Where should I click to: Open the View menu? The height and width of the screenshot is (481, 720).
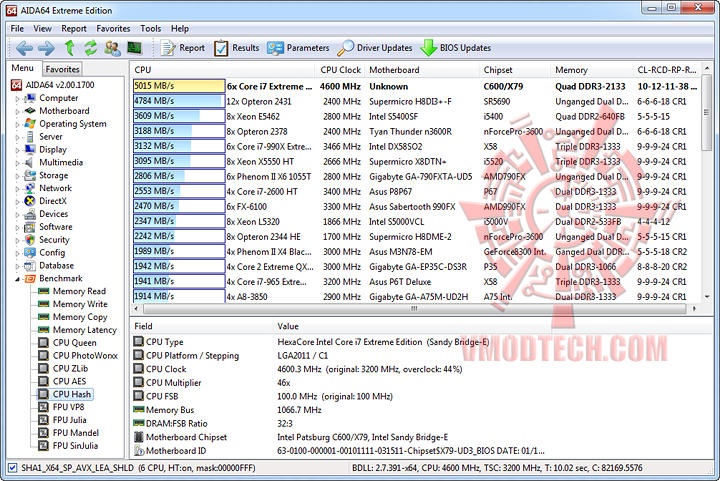(x=42, y=28)
